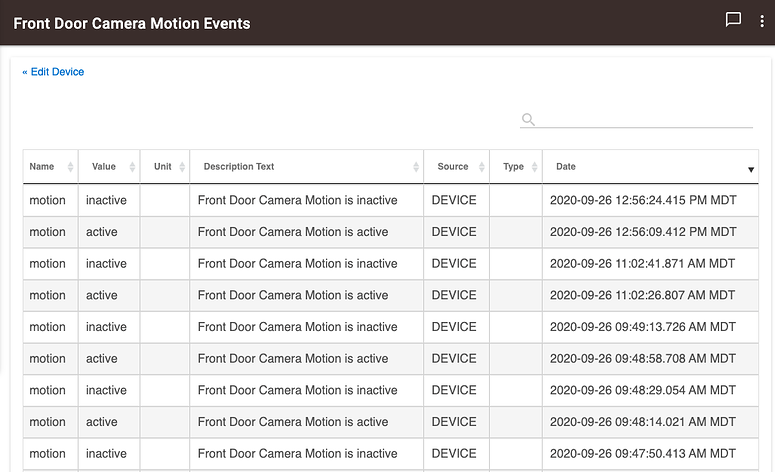Viewport: 775px width, 472px height.
Task: Click the 09:49:13.726 AM event description text
Action: click(x=297, y=327)
